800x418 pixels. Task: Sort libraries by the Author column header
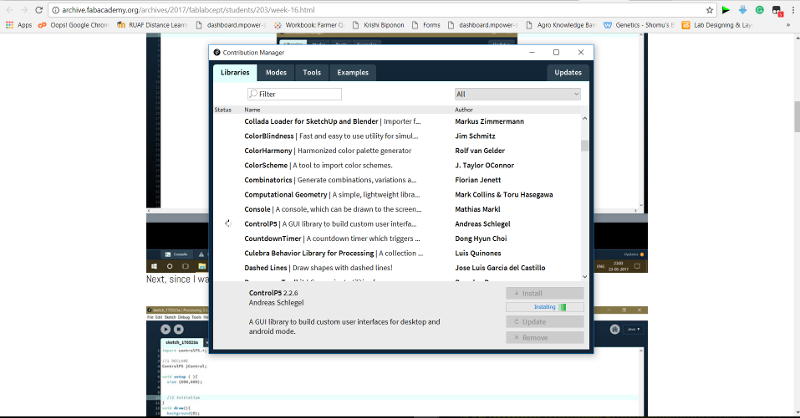tap(464, 110)
